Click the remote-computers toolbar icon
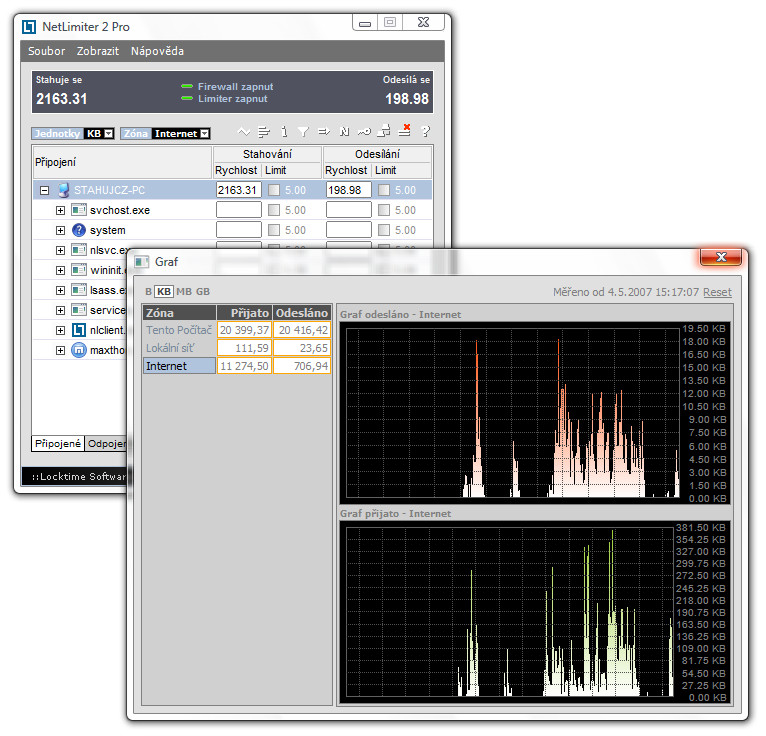Viewport: 766px width, 736px height. [384, 131]
